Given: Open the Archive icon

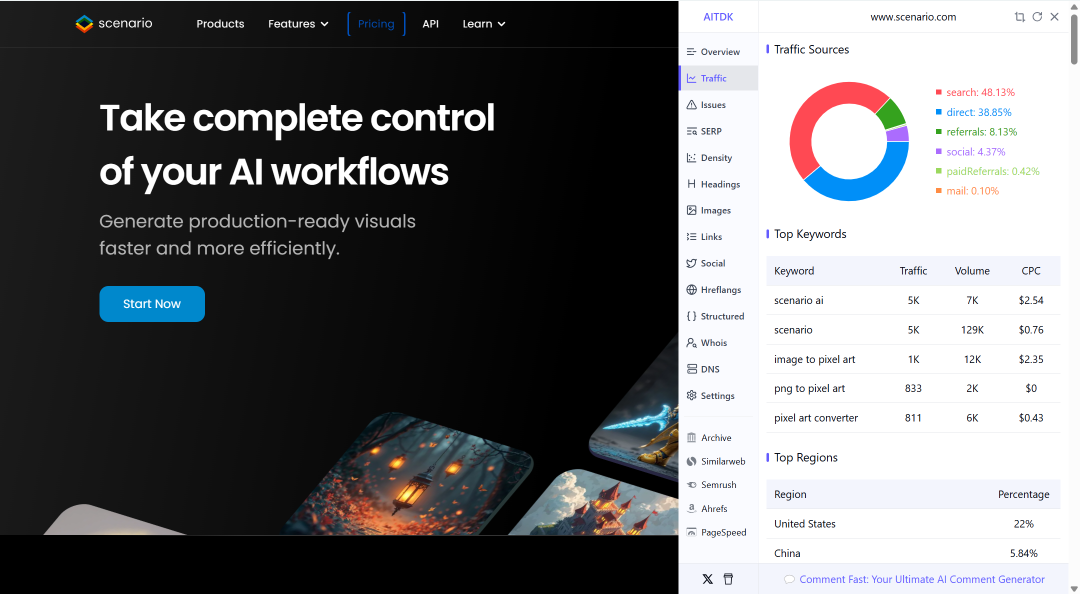Looking at the screenshot, I should point(691,438).
